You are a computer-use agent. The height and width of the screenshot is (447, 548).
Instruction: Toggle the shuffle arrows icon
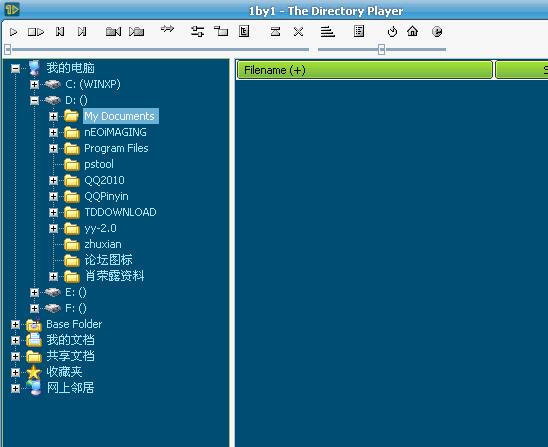tap(167, 29)
